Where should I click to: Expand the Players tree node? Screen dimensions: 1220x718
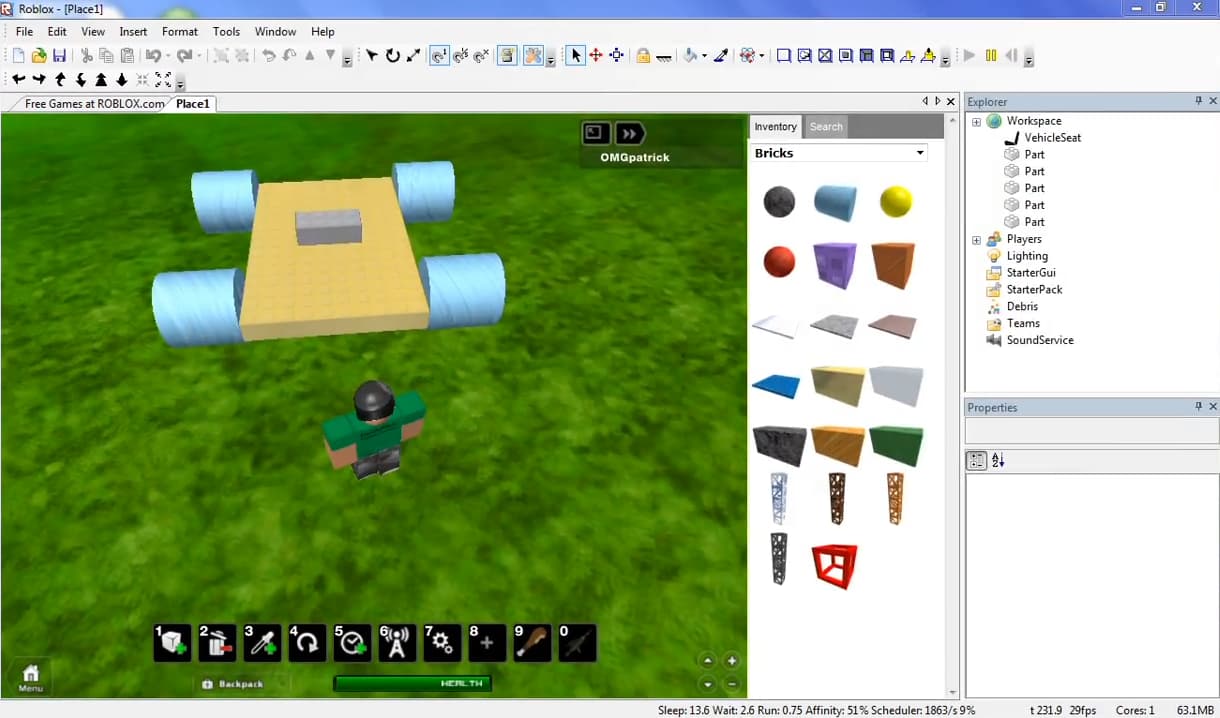click(x=976, y=240)
